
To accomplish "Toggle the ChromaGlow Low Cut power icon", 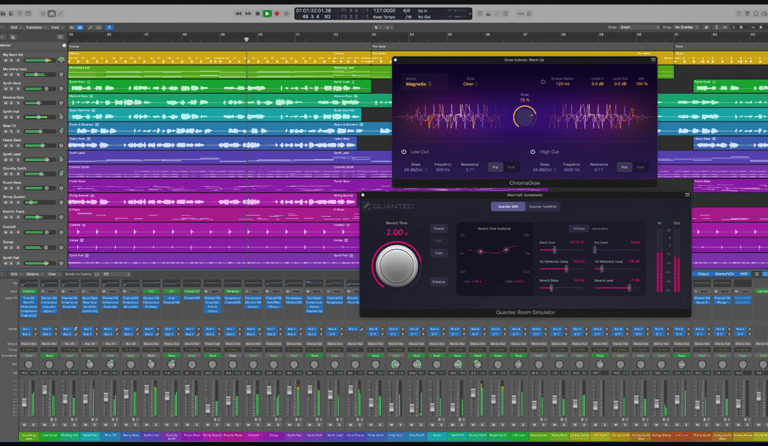I will 402,151.
